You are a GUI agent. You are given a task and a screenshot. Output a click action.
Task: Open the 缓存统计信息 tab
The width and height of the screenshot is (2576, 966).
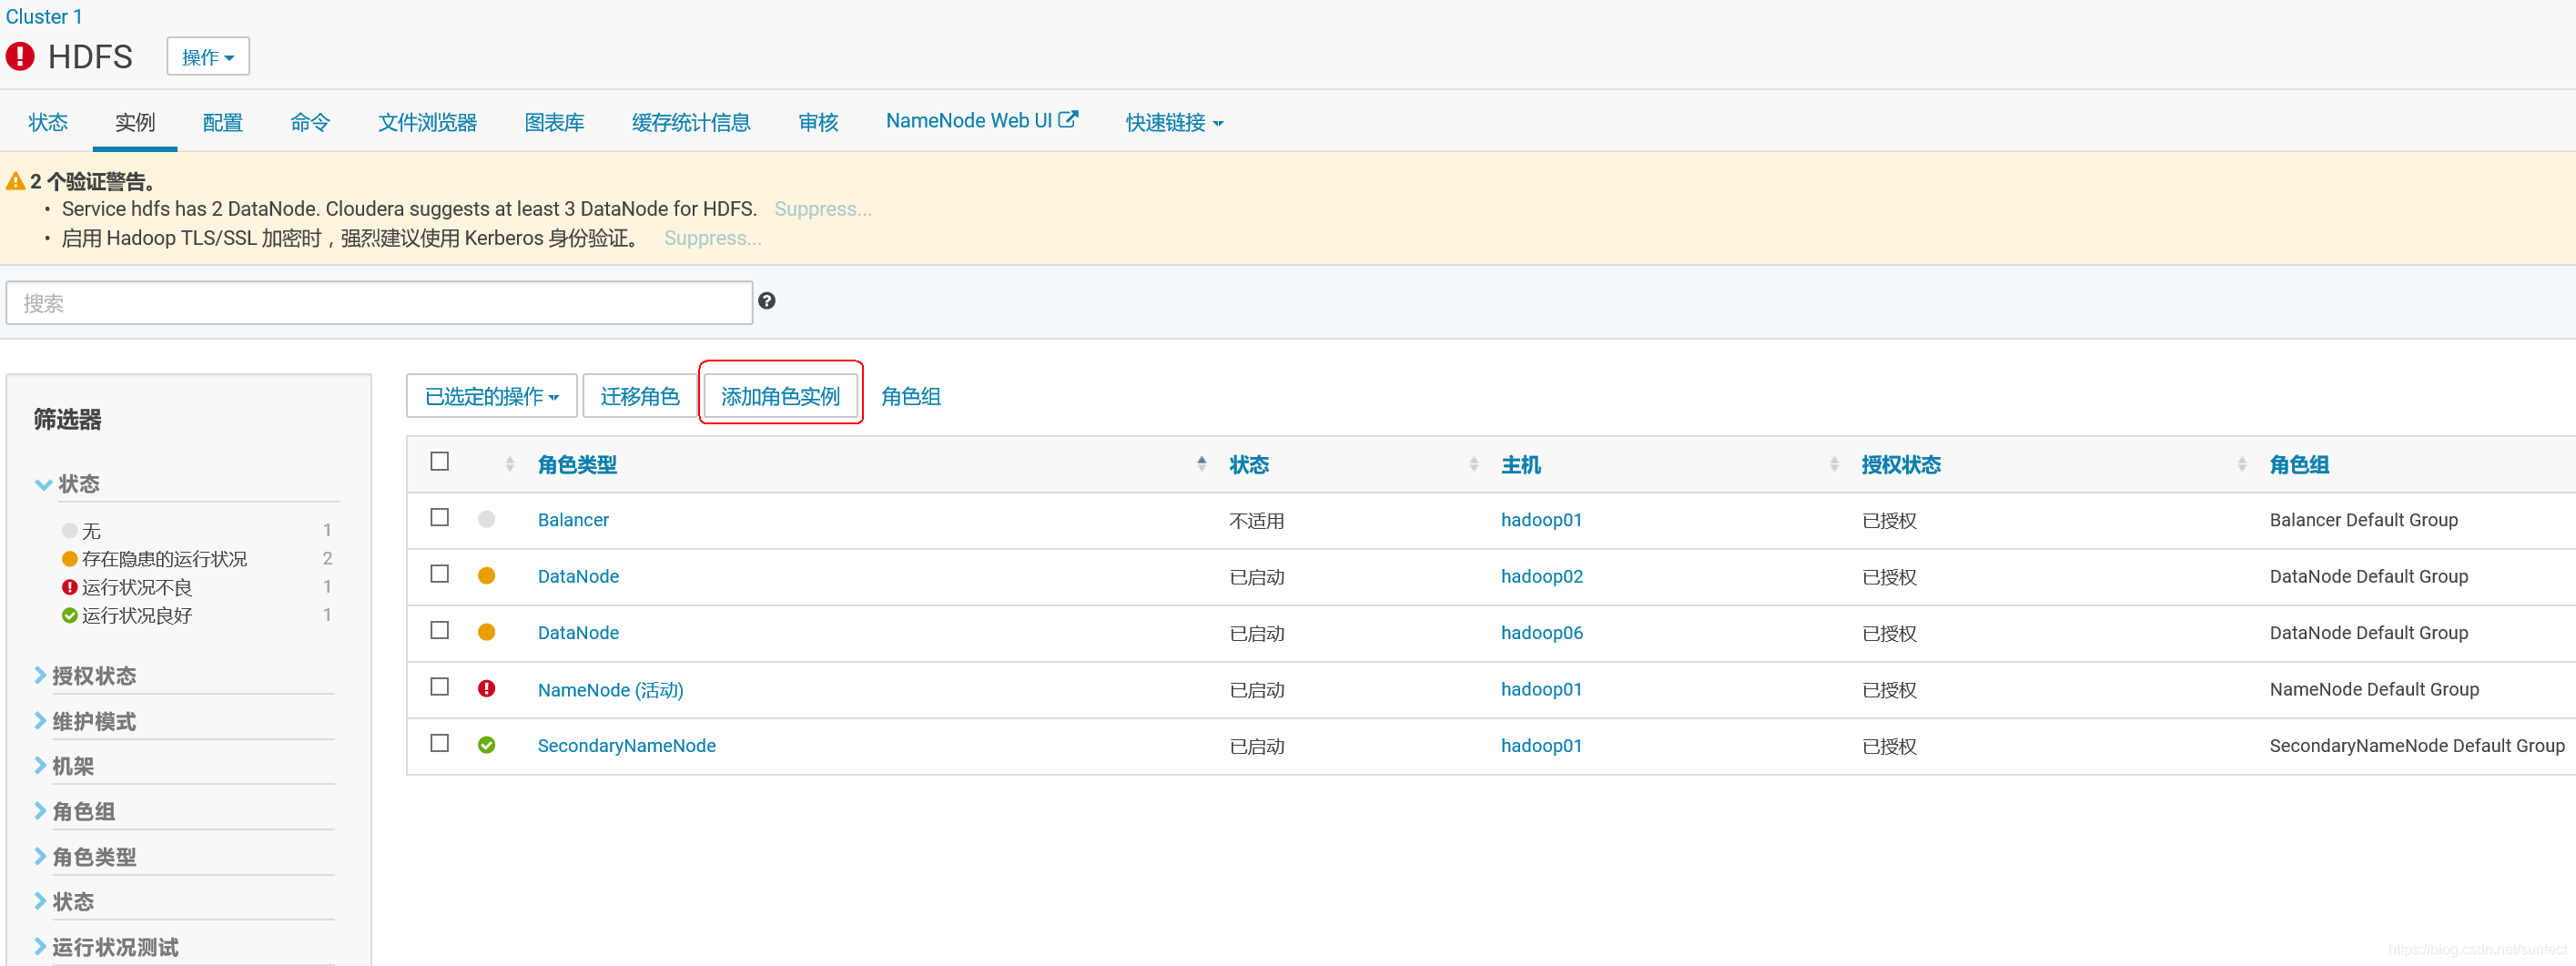click(692, 122)
